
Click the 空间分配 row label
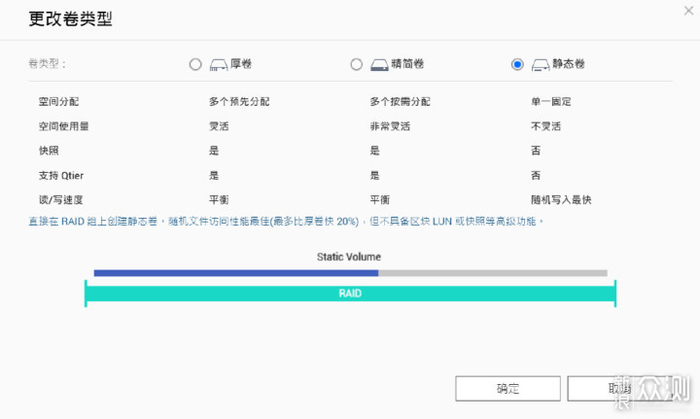point(58,102)
